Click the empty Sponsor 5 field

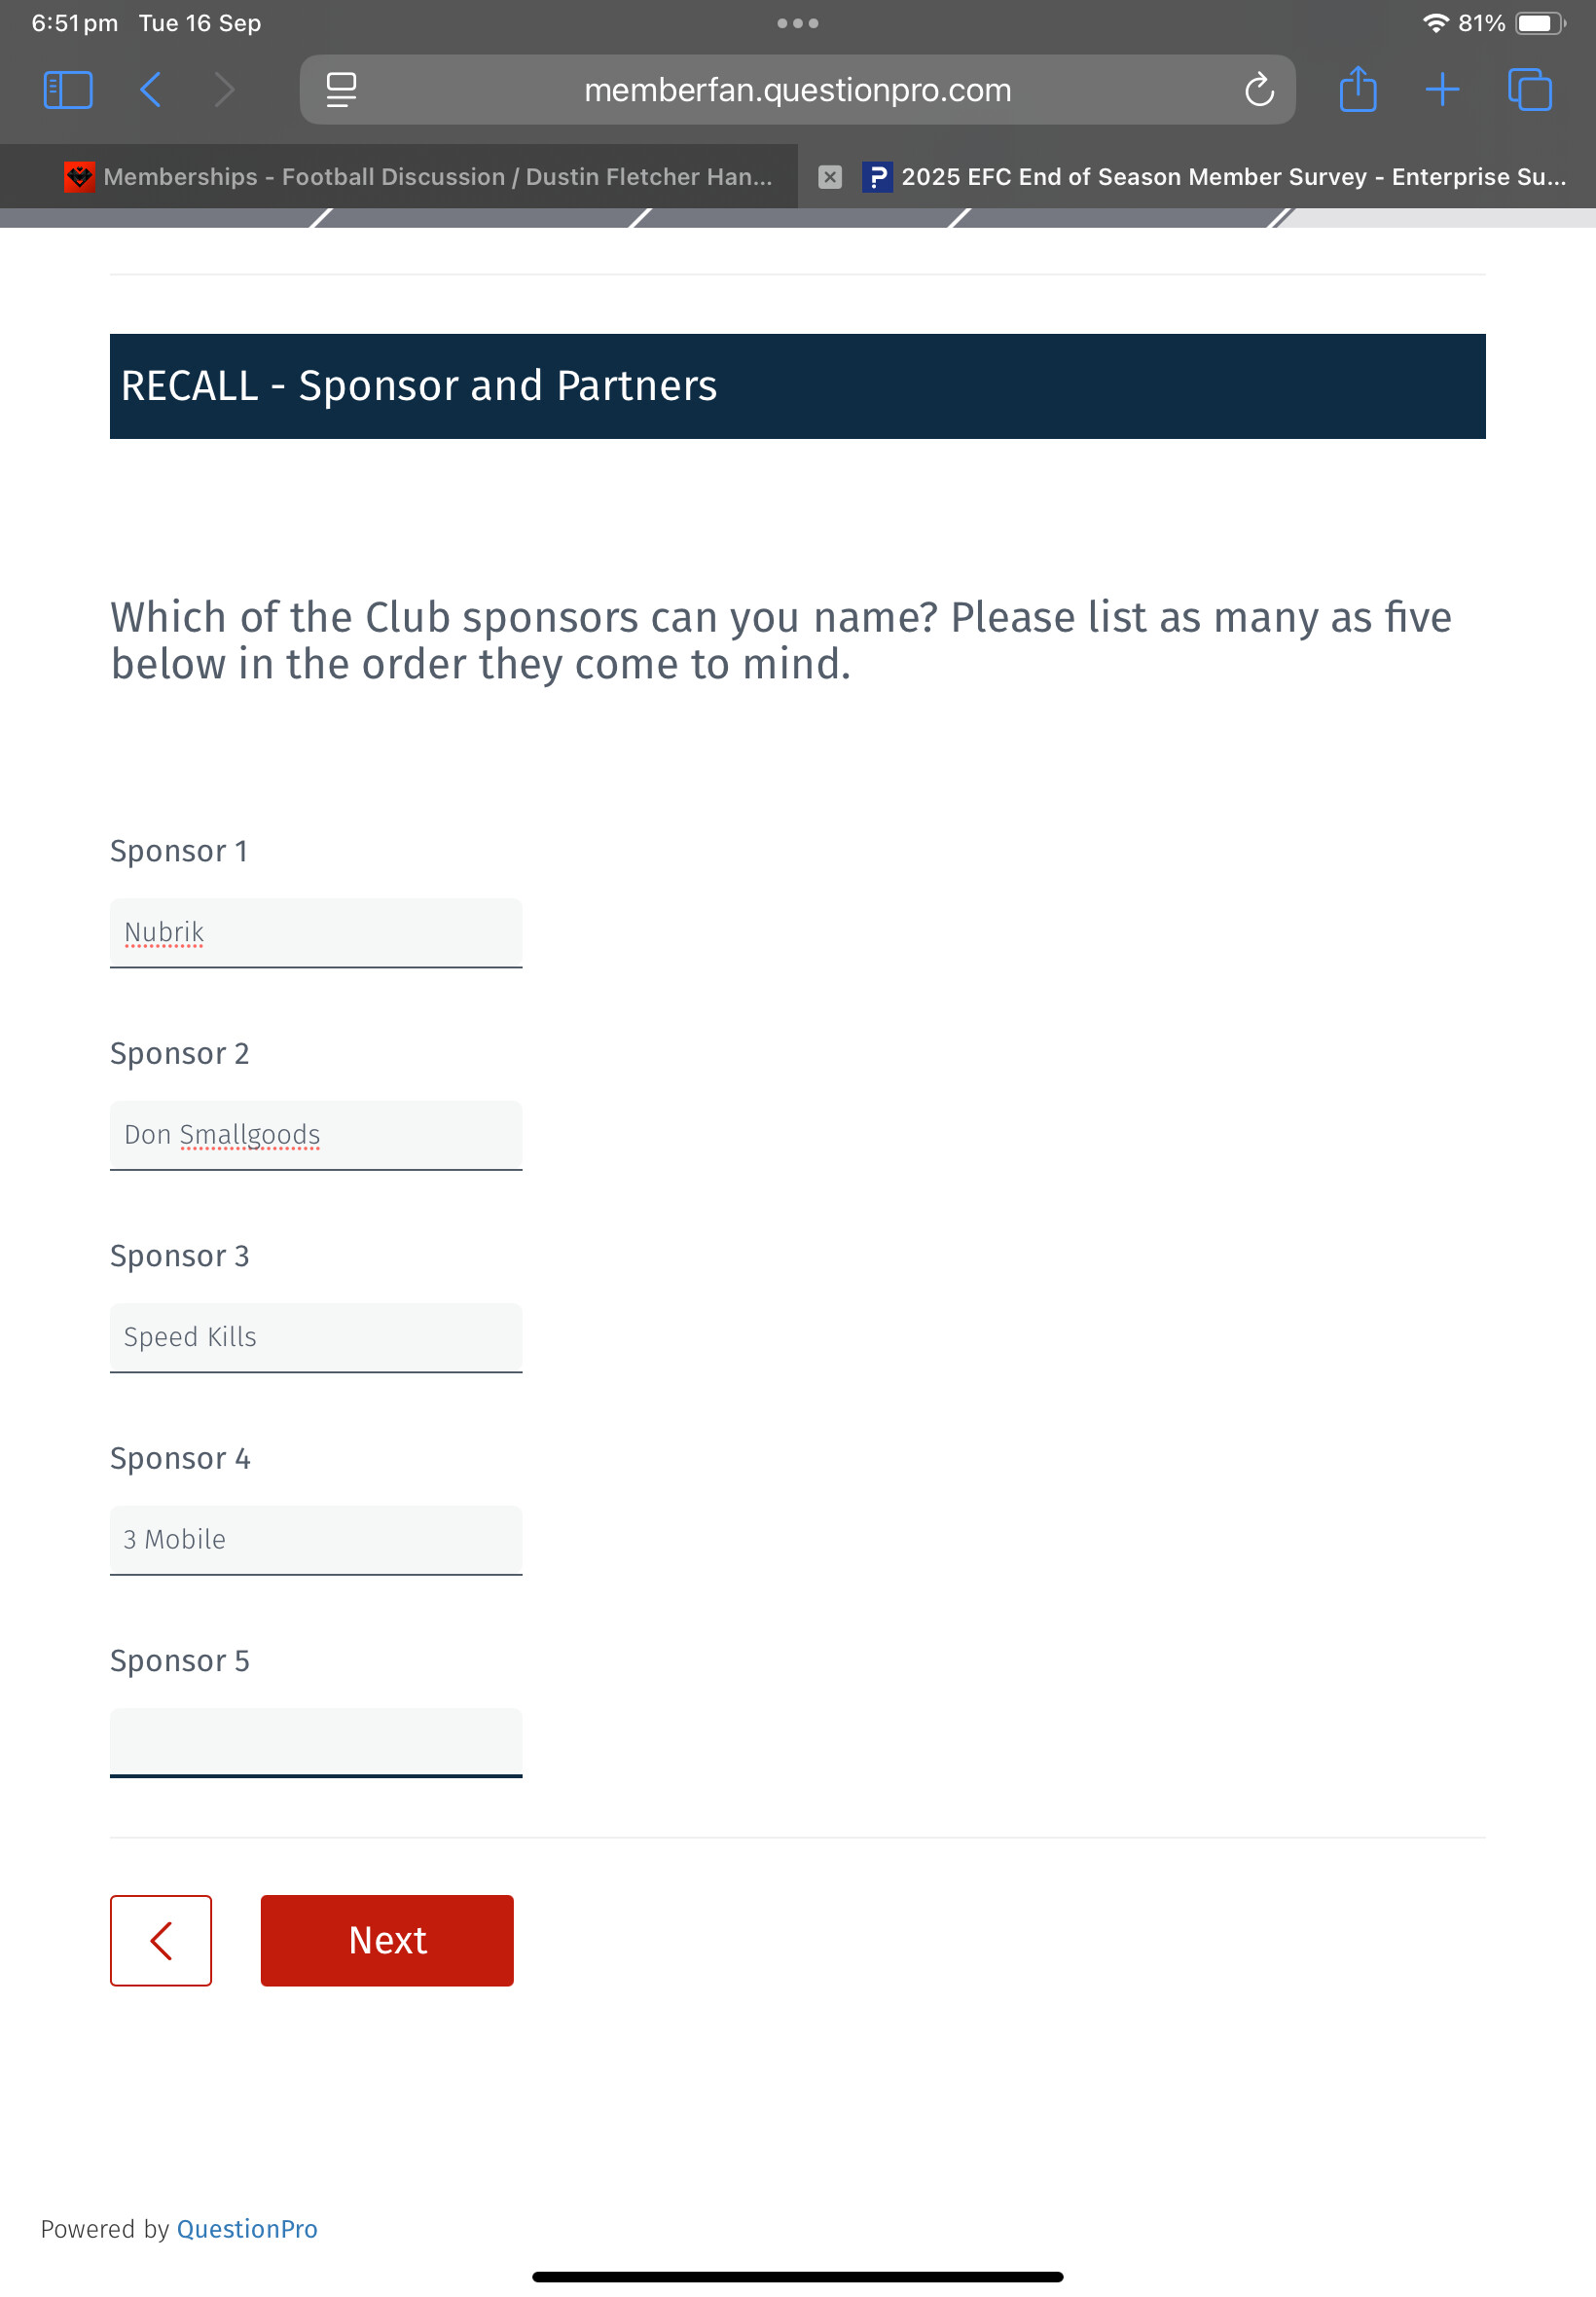pos(316,1741)
